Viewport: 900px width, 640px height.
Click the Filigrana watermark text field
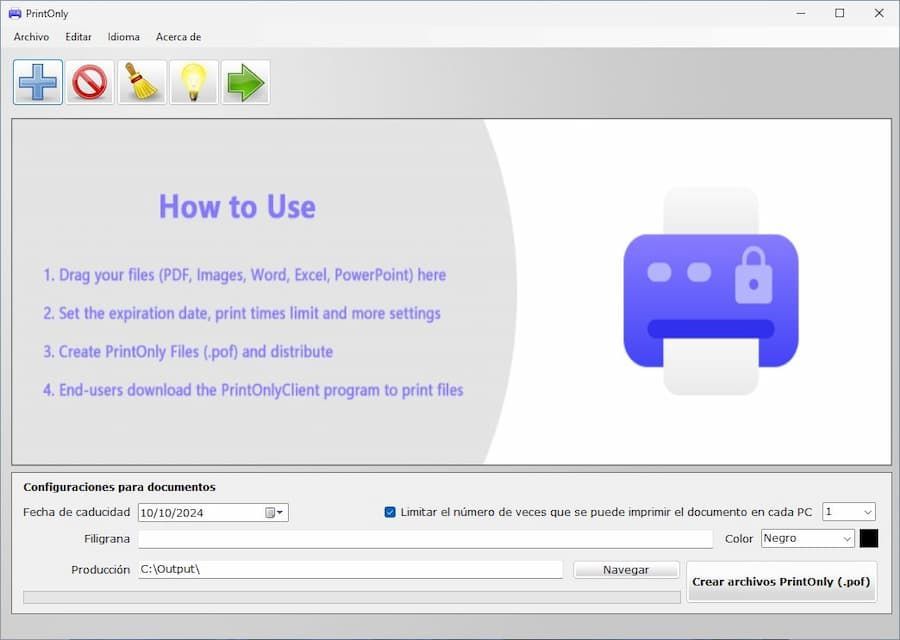coord(425,539)
